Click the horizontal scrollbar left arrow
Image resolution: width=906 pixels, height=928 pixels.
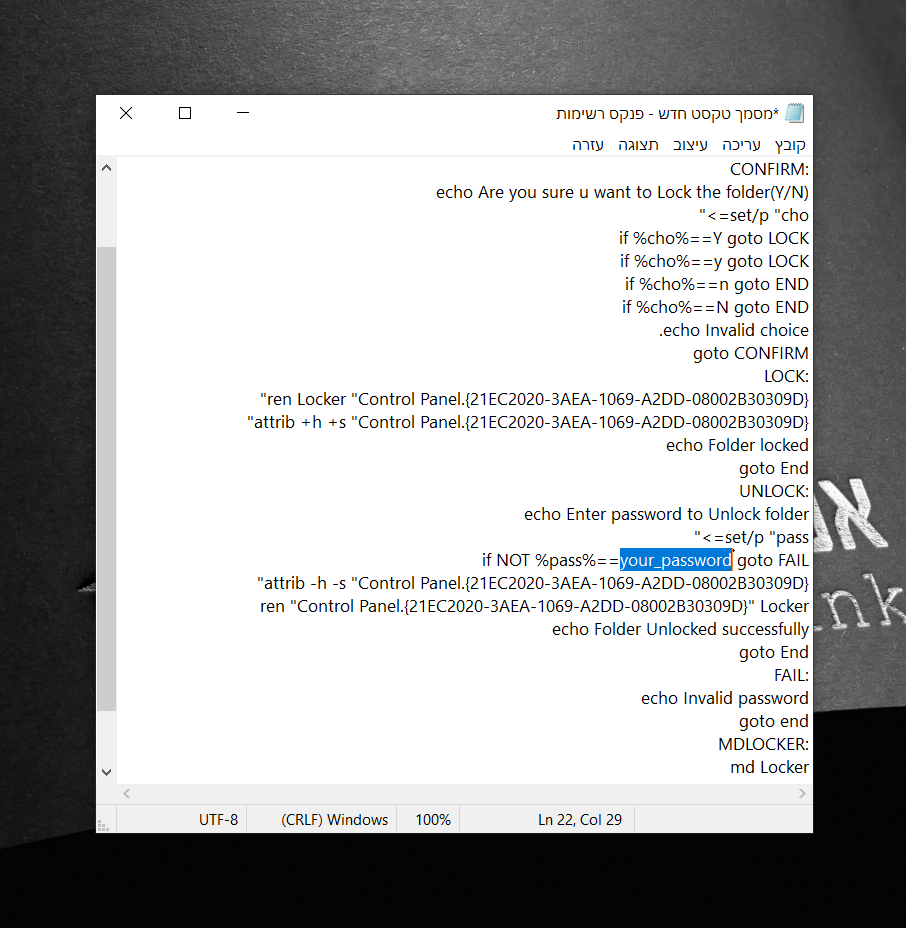pos(127,794)
